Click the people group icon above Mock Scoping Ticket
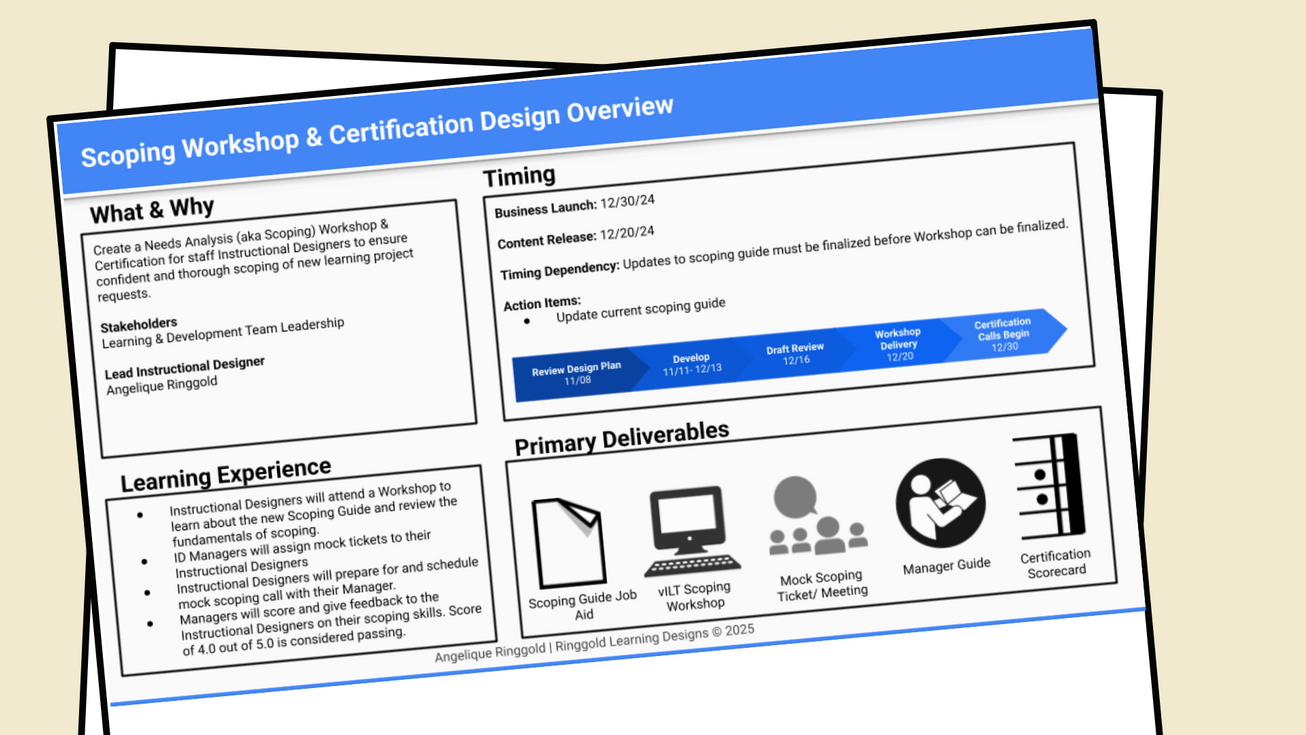1306x735 pixels. (817, 515)
